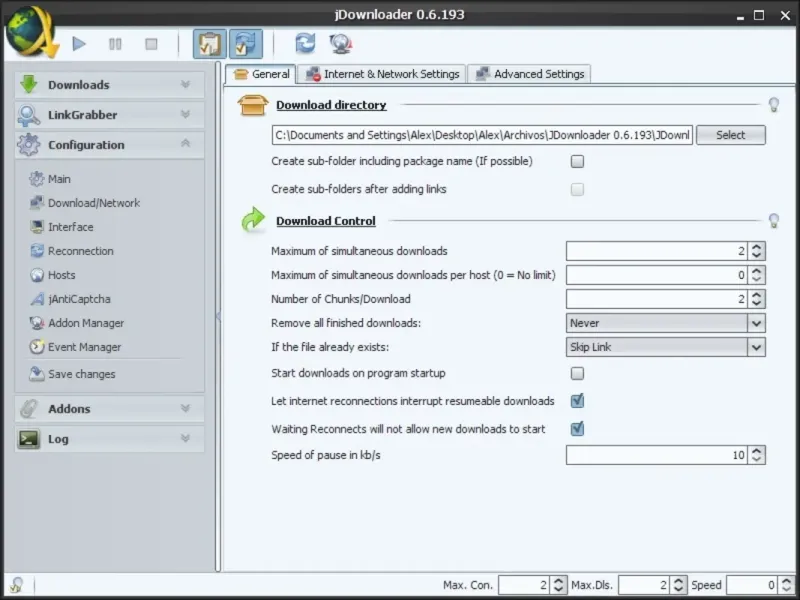Uncheck Waiting Reconnects will not allow new downloads

click(x=577, y=429)
